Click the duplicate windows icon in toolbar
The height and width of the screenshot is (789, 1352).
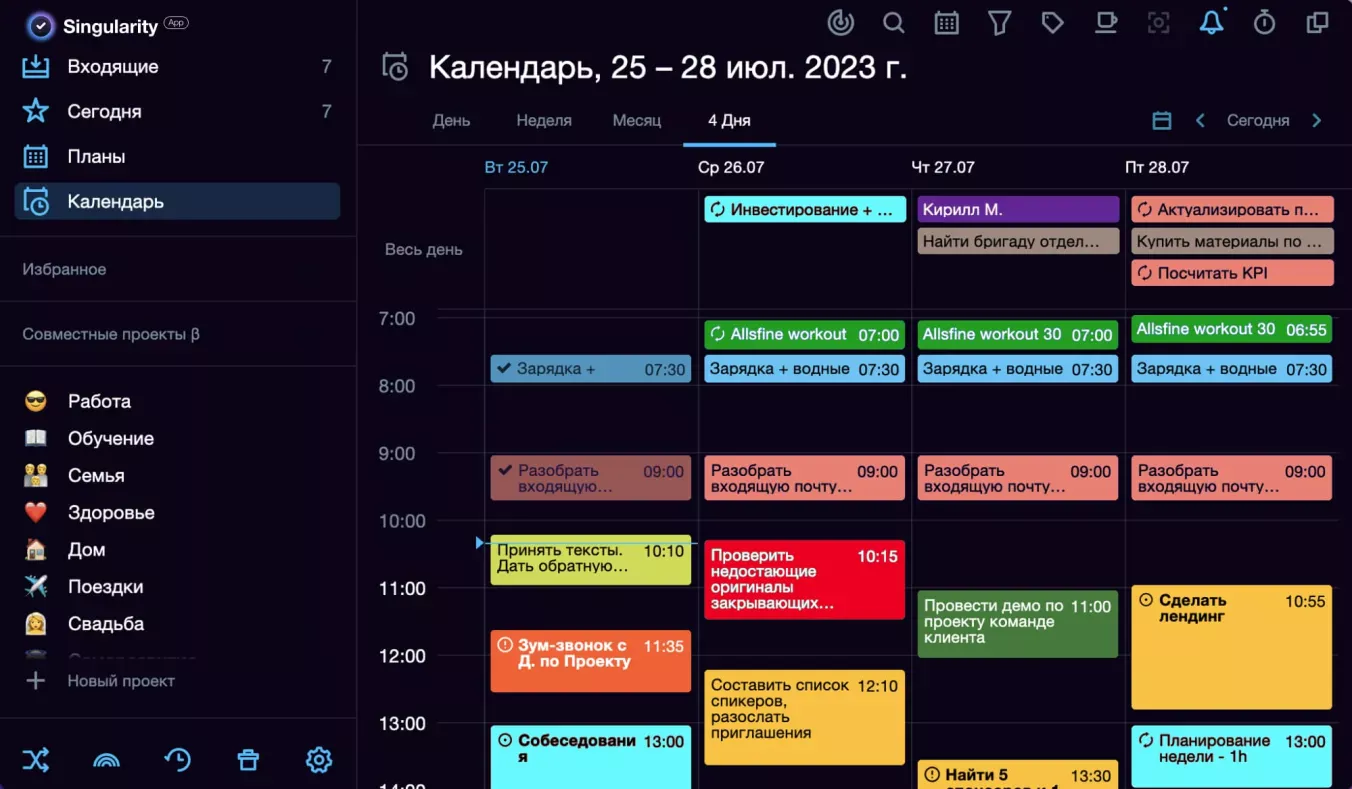tap(1317, 22)
